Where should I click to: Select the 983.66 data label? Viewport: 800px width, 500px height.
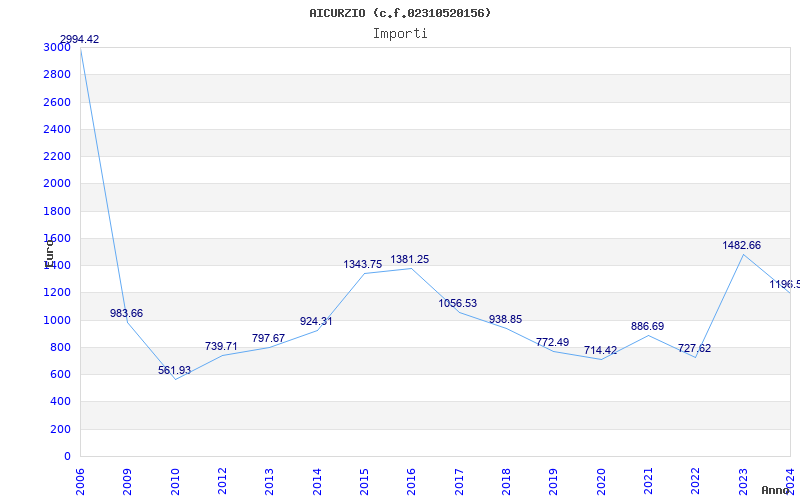pos(127,313)
